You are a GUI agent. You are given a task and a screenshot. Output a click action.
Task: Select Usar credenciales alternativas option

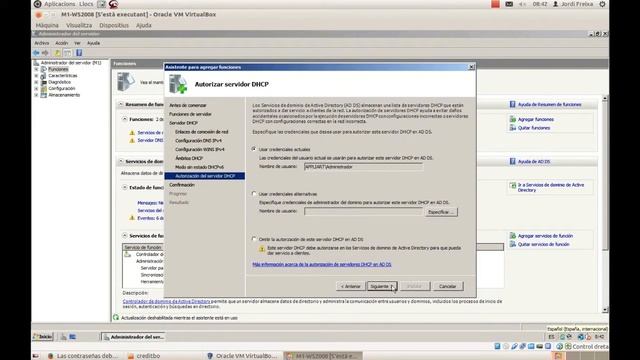point(254,194)
